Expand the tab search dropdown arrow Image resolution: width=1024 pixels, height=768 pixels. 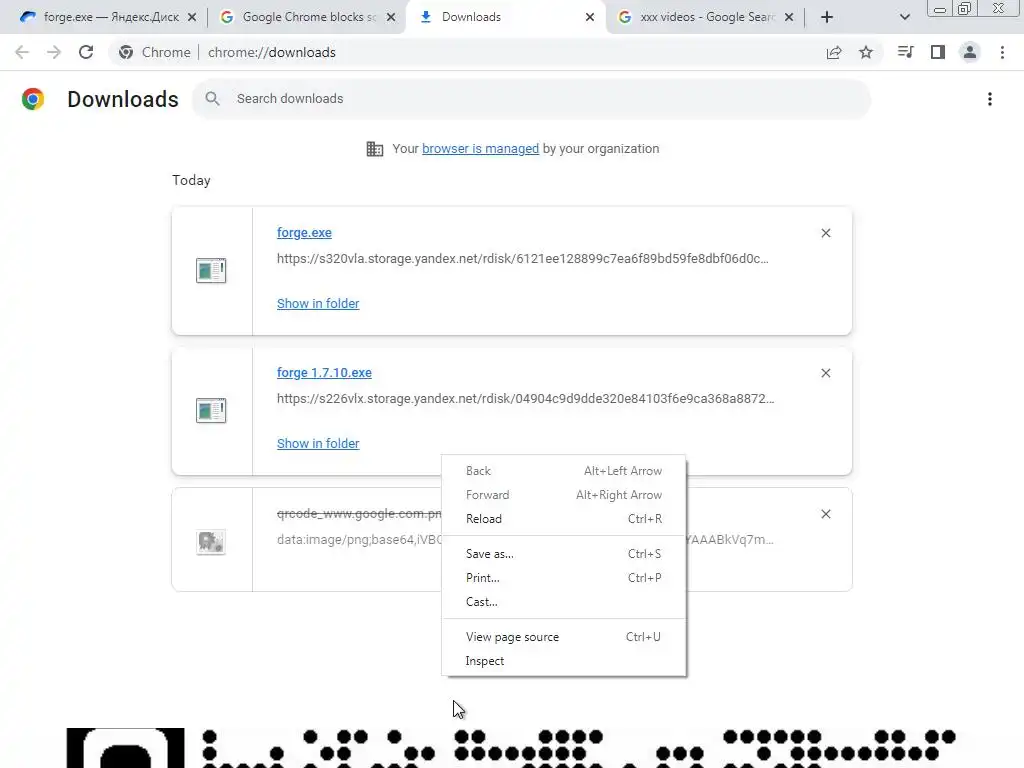pyautogui.click(x=904, y=17)
